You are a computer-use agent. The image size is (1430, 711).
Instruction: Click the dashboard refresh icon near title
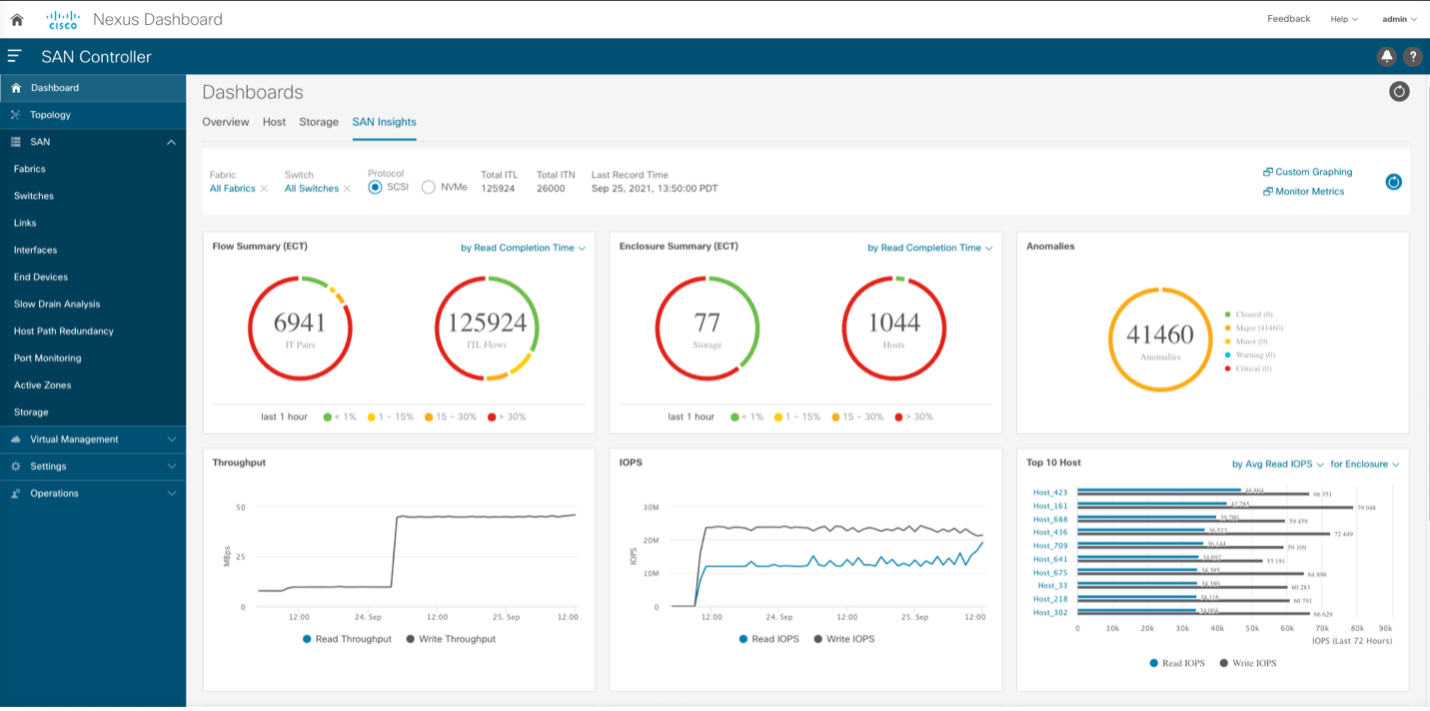point(1399,92)
